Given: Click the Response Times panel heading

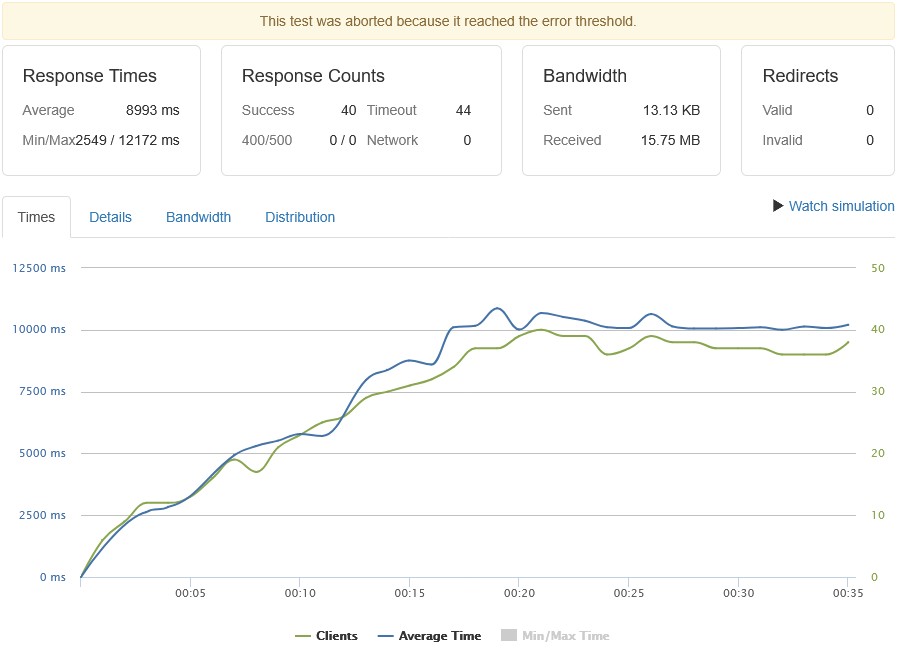Looking at the screenshot, I should (x=89, y=76).
